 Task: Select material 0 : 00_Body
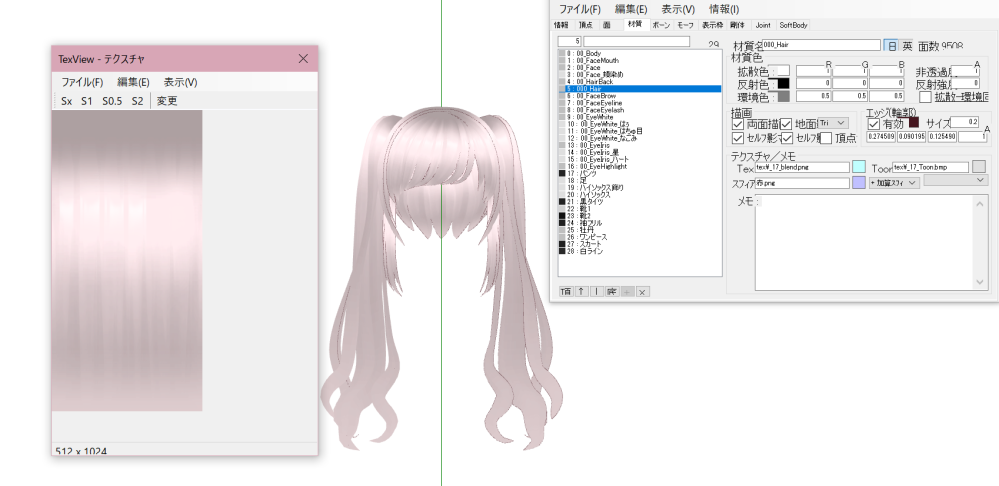point(640,54)
